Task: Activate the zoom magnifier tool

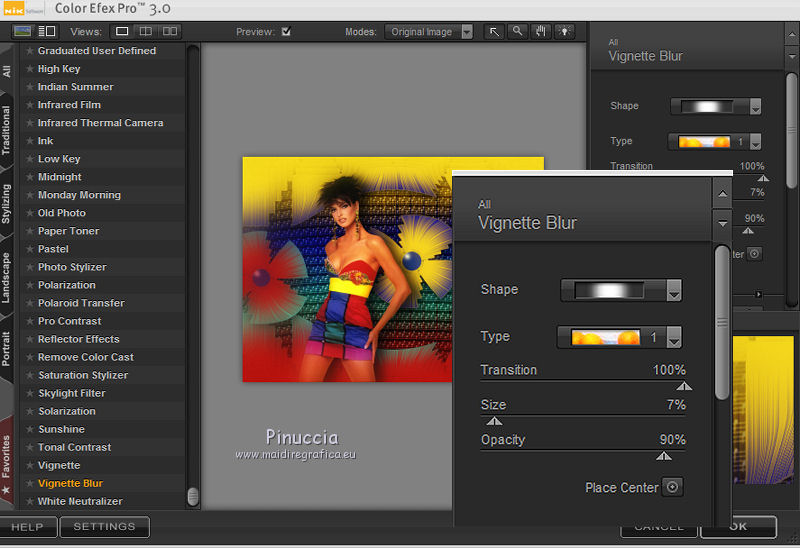Action: pos(517,32)
